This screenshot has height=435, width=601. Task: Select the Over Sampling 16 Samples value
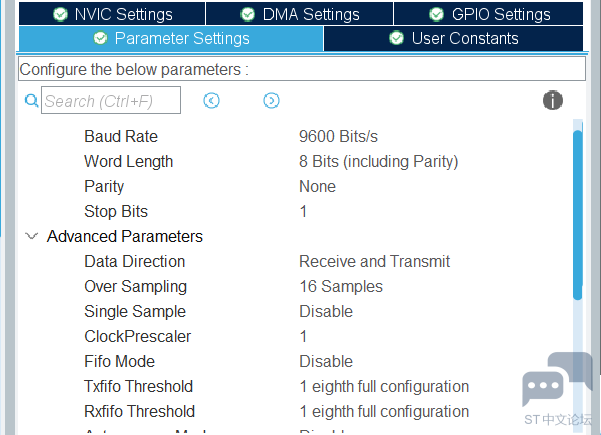coord(341,286)
